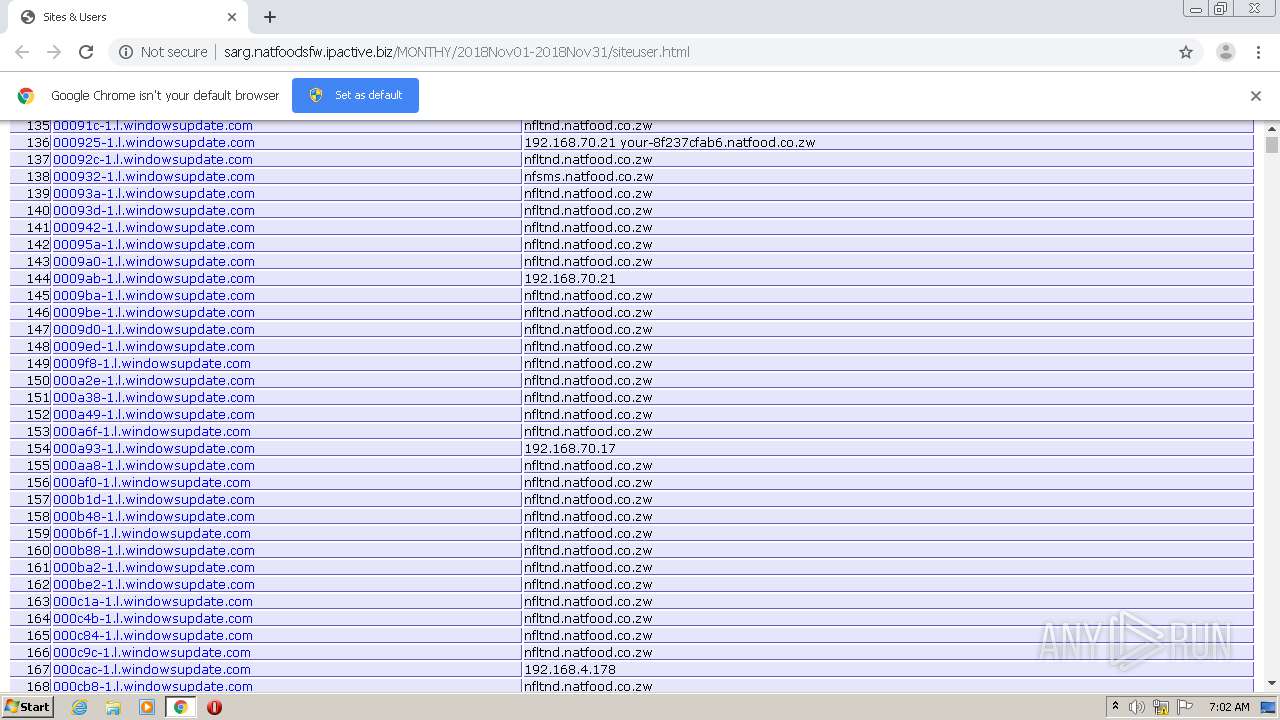The image size is (1280, 720).
Task: Click the page scrollbar down arrow
Action: pyautogui.click(x=1272, y=684)
